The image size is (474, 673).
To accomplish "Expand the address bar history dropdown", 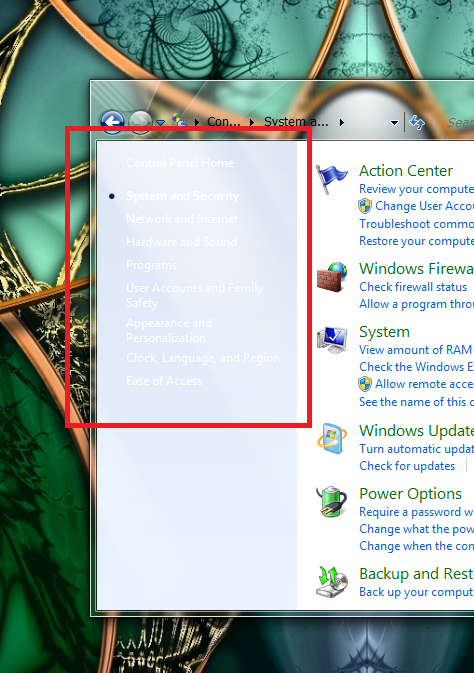I will pyautogui.click(x=394, y=123).
